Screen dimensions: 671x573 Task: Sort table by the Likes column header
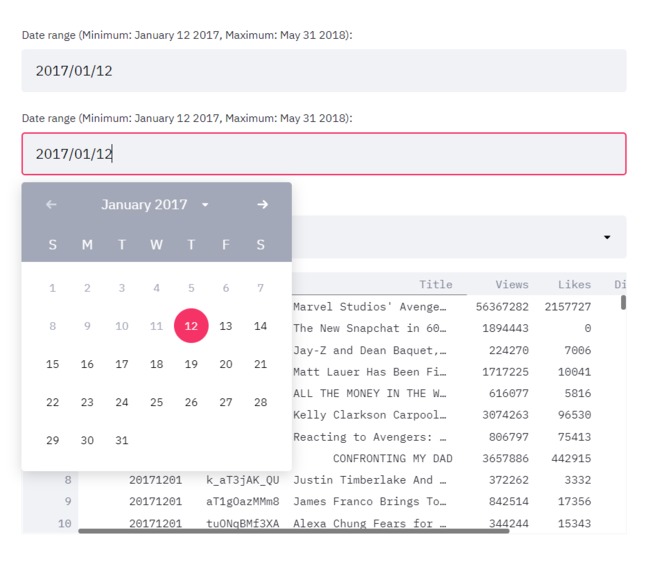(x=574, y=285)
